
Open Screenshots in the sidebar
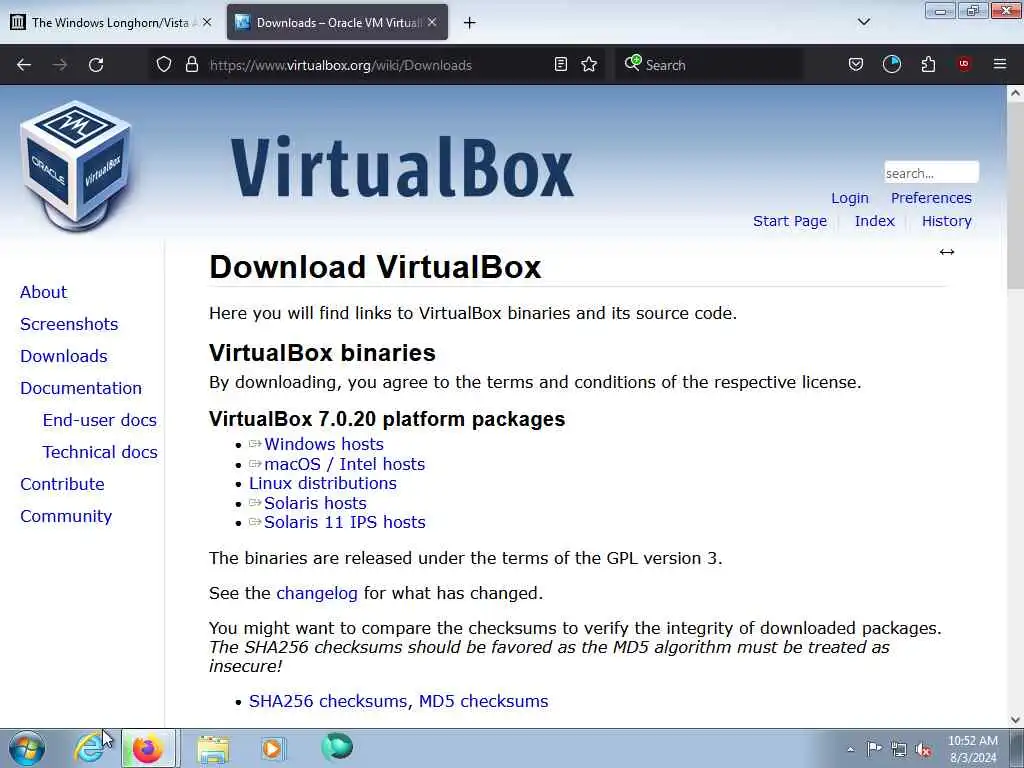[x=69, y=324]
